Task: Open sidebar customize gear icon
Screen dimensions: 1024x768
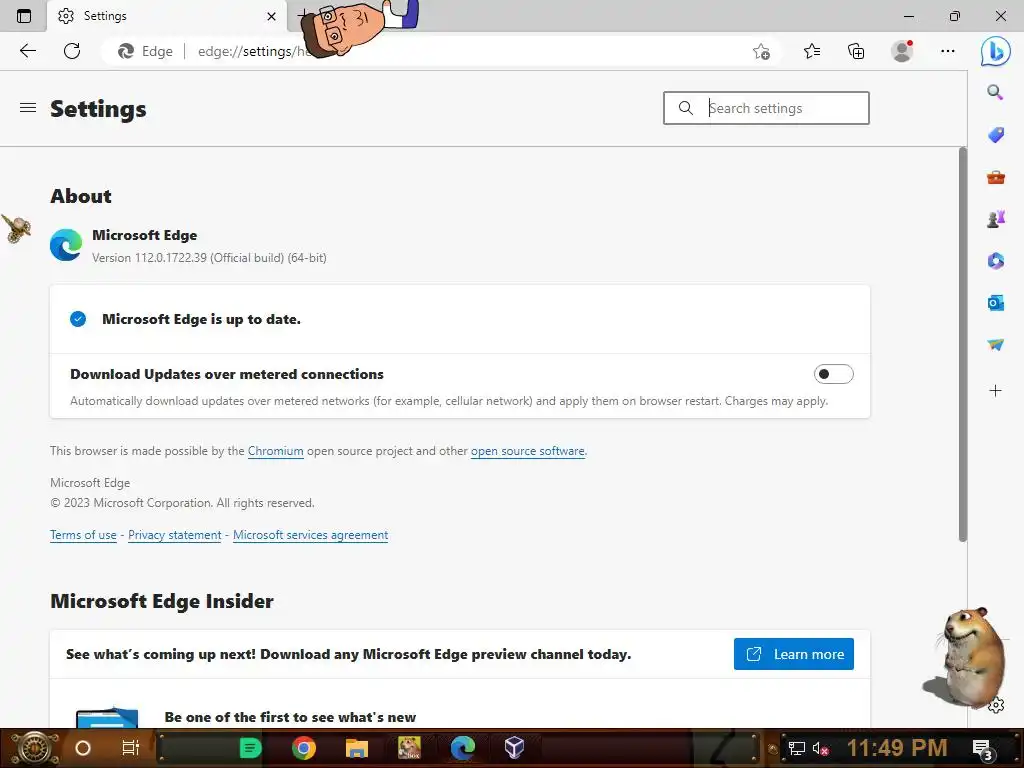Action: click(x=996, y=705)
